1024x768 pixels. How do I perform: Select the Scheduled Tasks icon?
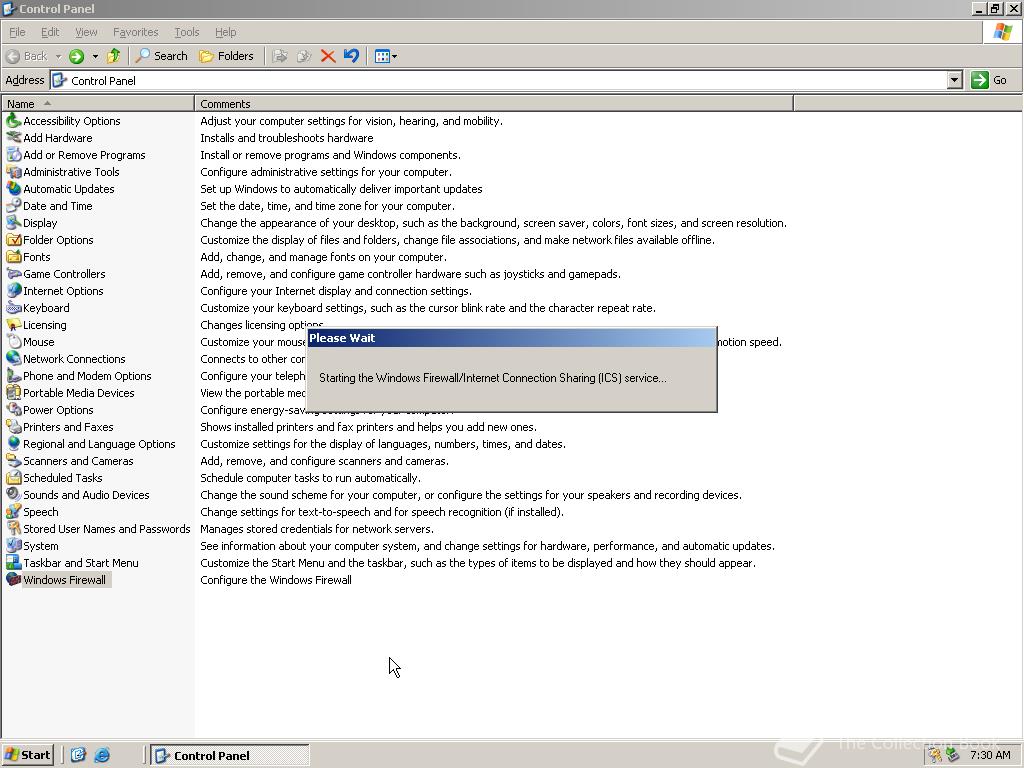click(x=13, y=477)
